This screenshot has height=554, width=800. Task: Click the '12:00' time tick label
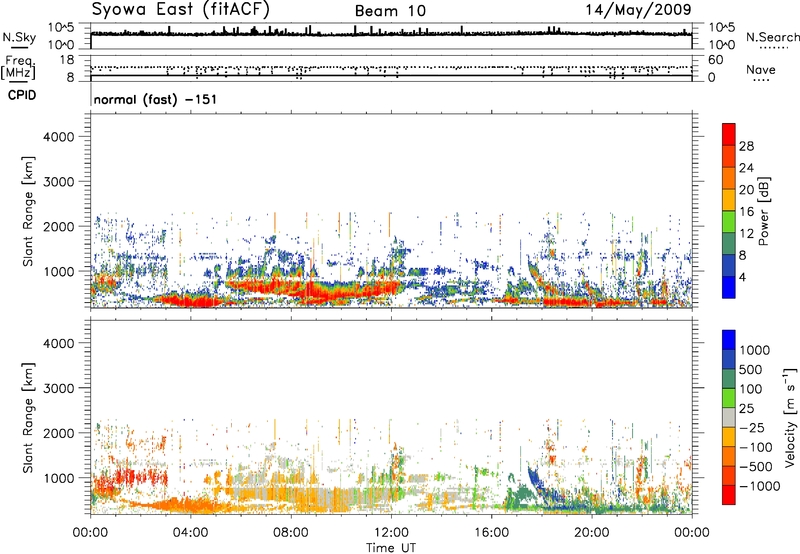point(391,533)
